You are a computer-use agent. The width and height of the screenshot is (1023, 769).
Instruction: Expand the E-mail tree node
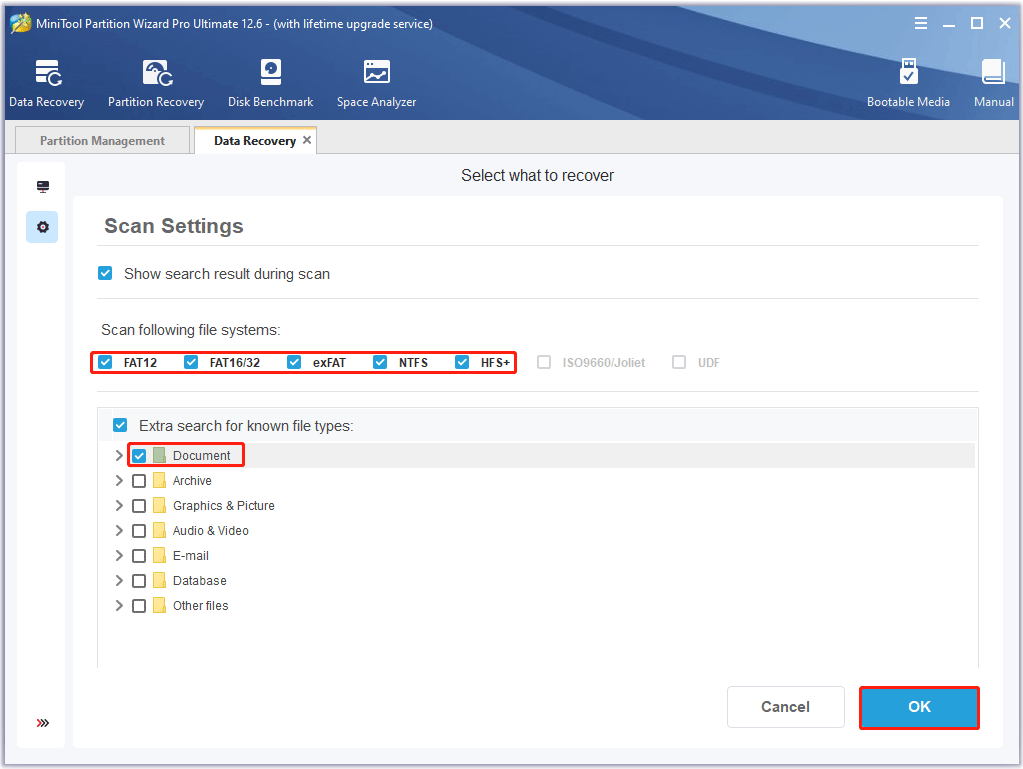119,556
